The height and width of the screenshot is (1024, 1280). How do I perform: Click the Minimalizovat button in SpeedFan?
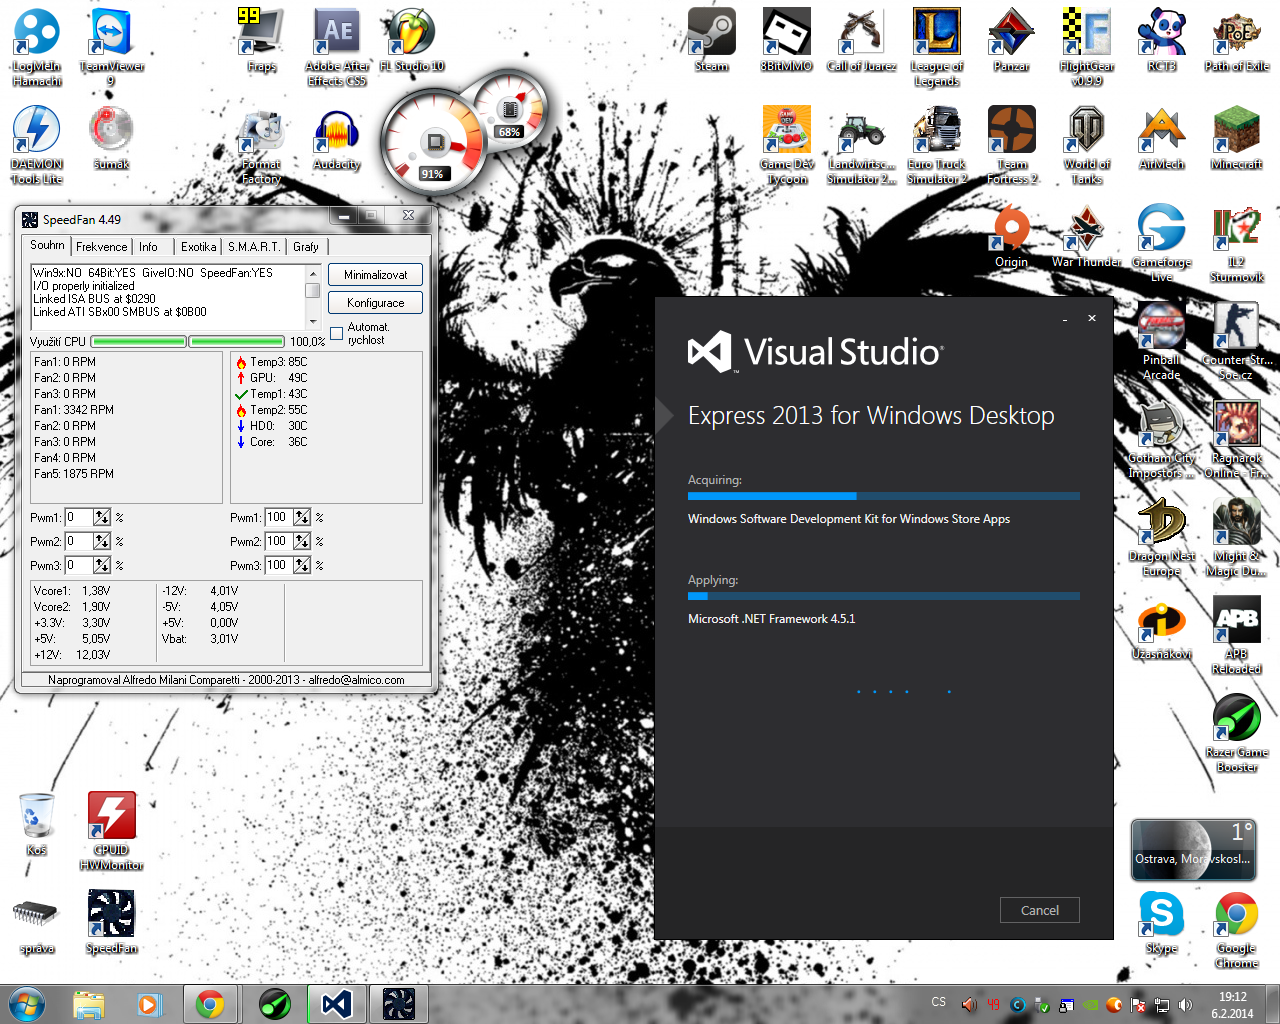click(x=375, y=275)
